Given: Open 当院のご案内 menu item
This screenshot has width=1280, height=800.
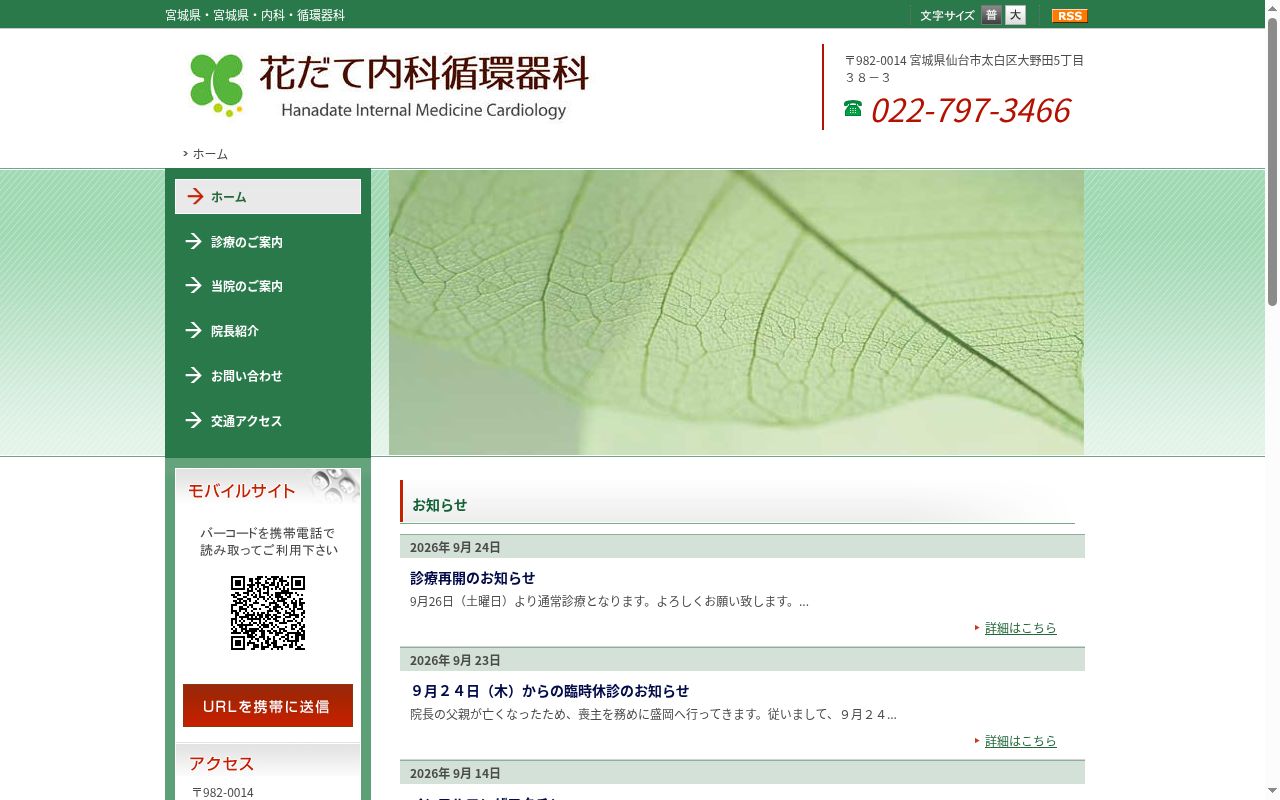Looking at the screenshot, I should [268, 286].
